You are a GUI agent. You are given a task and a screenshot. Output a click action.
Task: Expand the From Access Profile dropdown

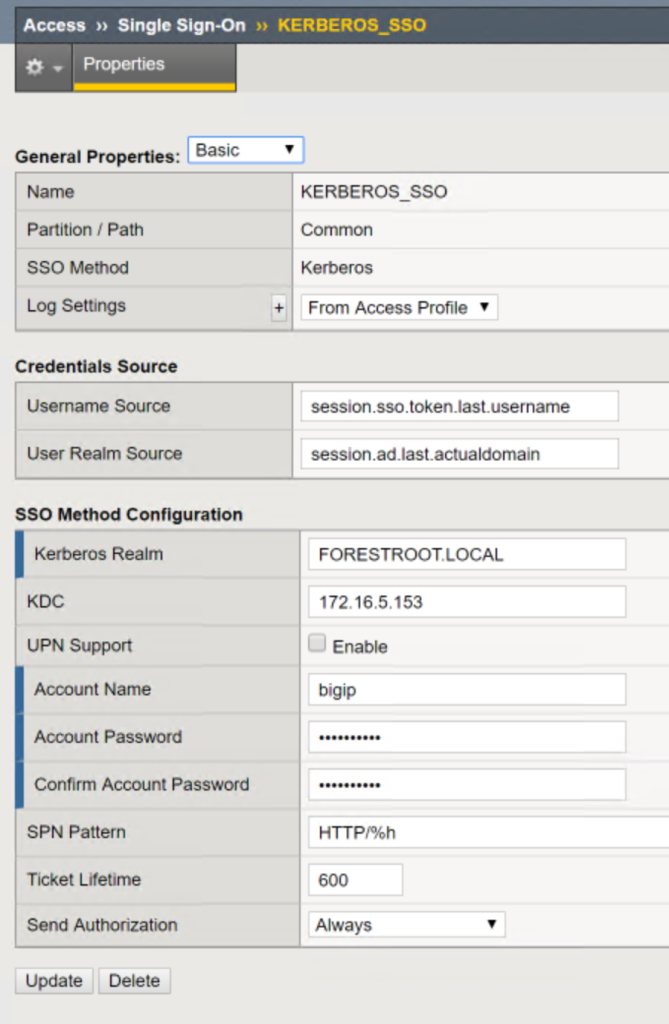pyautogui.click(x=399, y=308)
